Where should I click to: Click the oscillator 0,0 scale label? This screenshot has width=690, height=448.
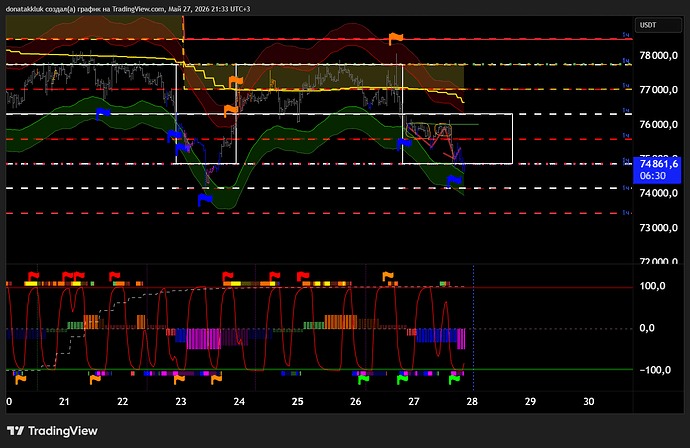[x=647, y=328]
